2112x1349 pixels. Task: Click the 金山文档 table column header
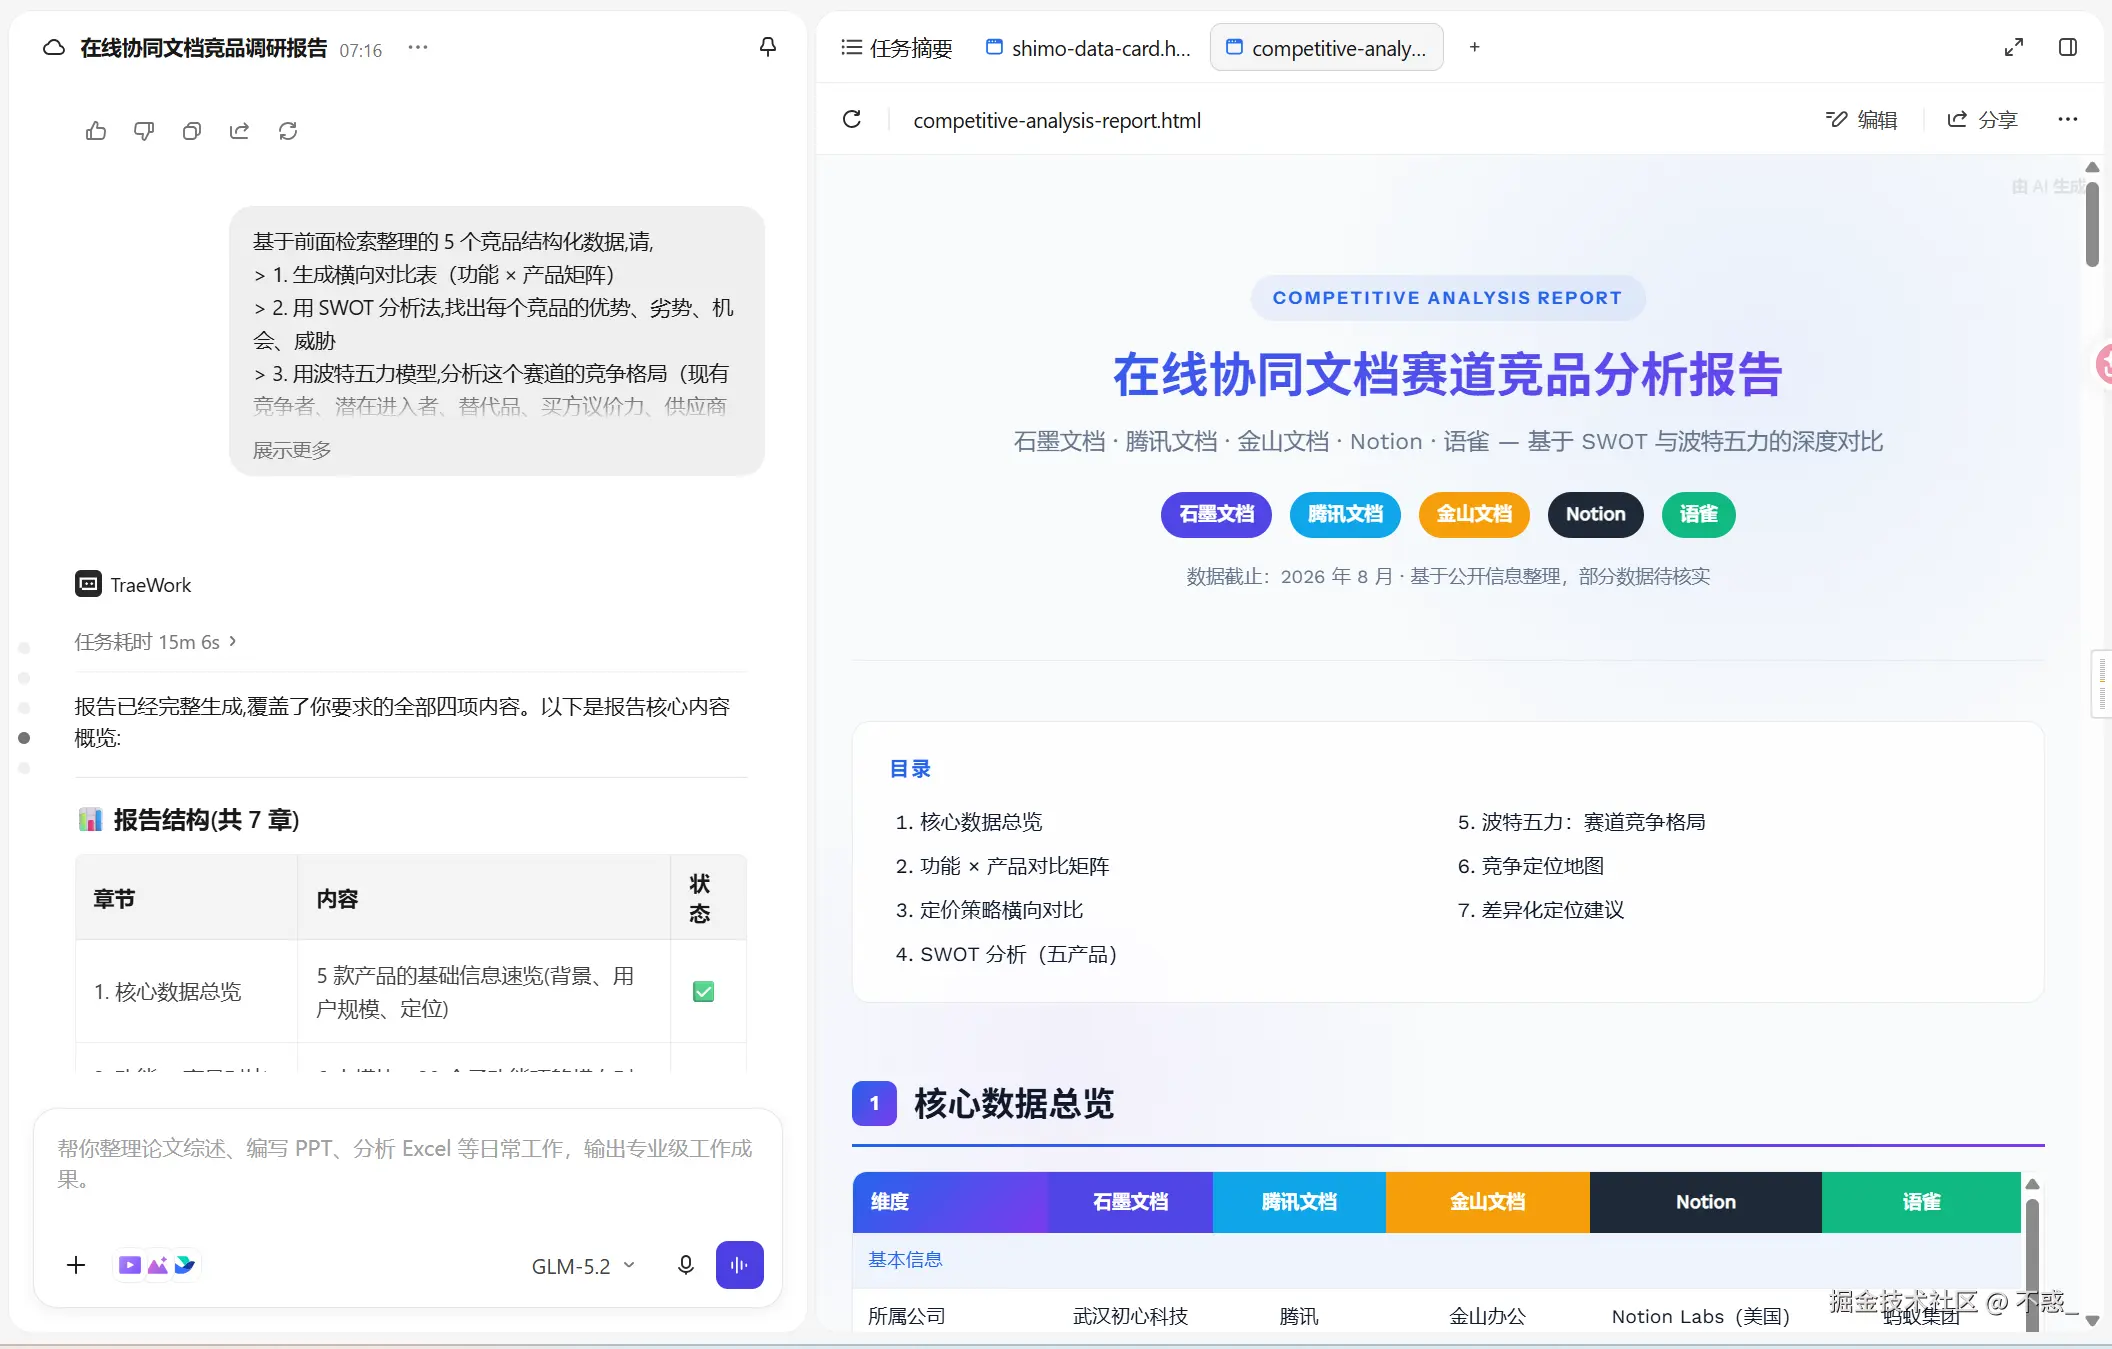(x=1488, y=1202)
